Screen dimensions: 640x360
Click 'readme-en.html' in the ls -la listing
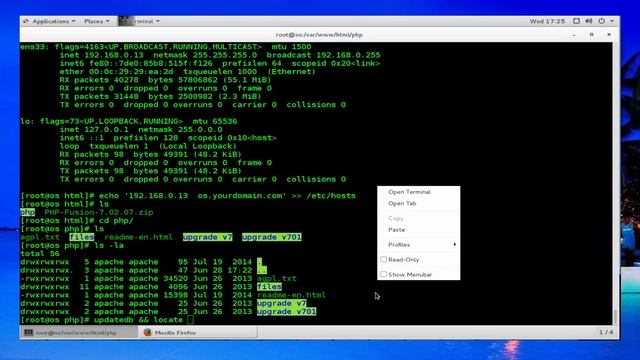pyautogui.click(x=291, y=295)
